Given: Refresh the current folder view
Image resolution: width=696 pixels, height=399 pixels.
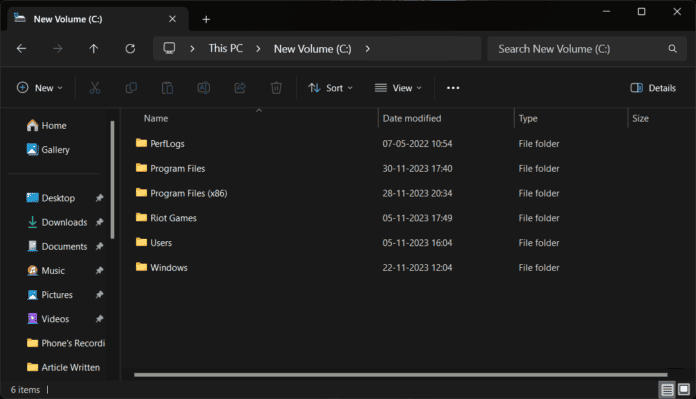Looking at the screenshot, I should pos(130,48).
